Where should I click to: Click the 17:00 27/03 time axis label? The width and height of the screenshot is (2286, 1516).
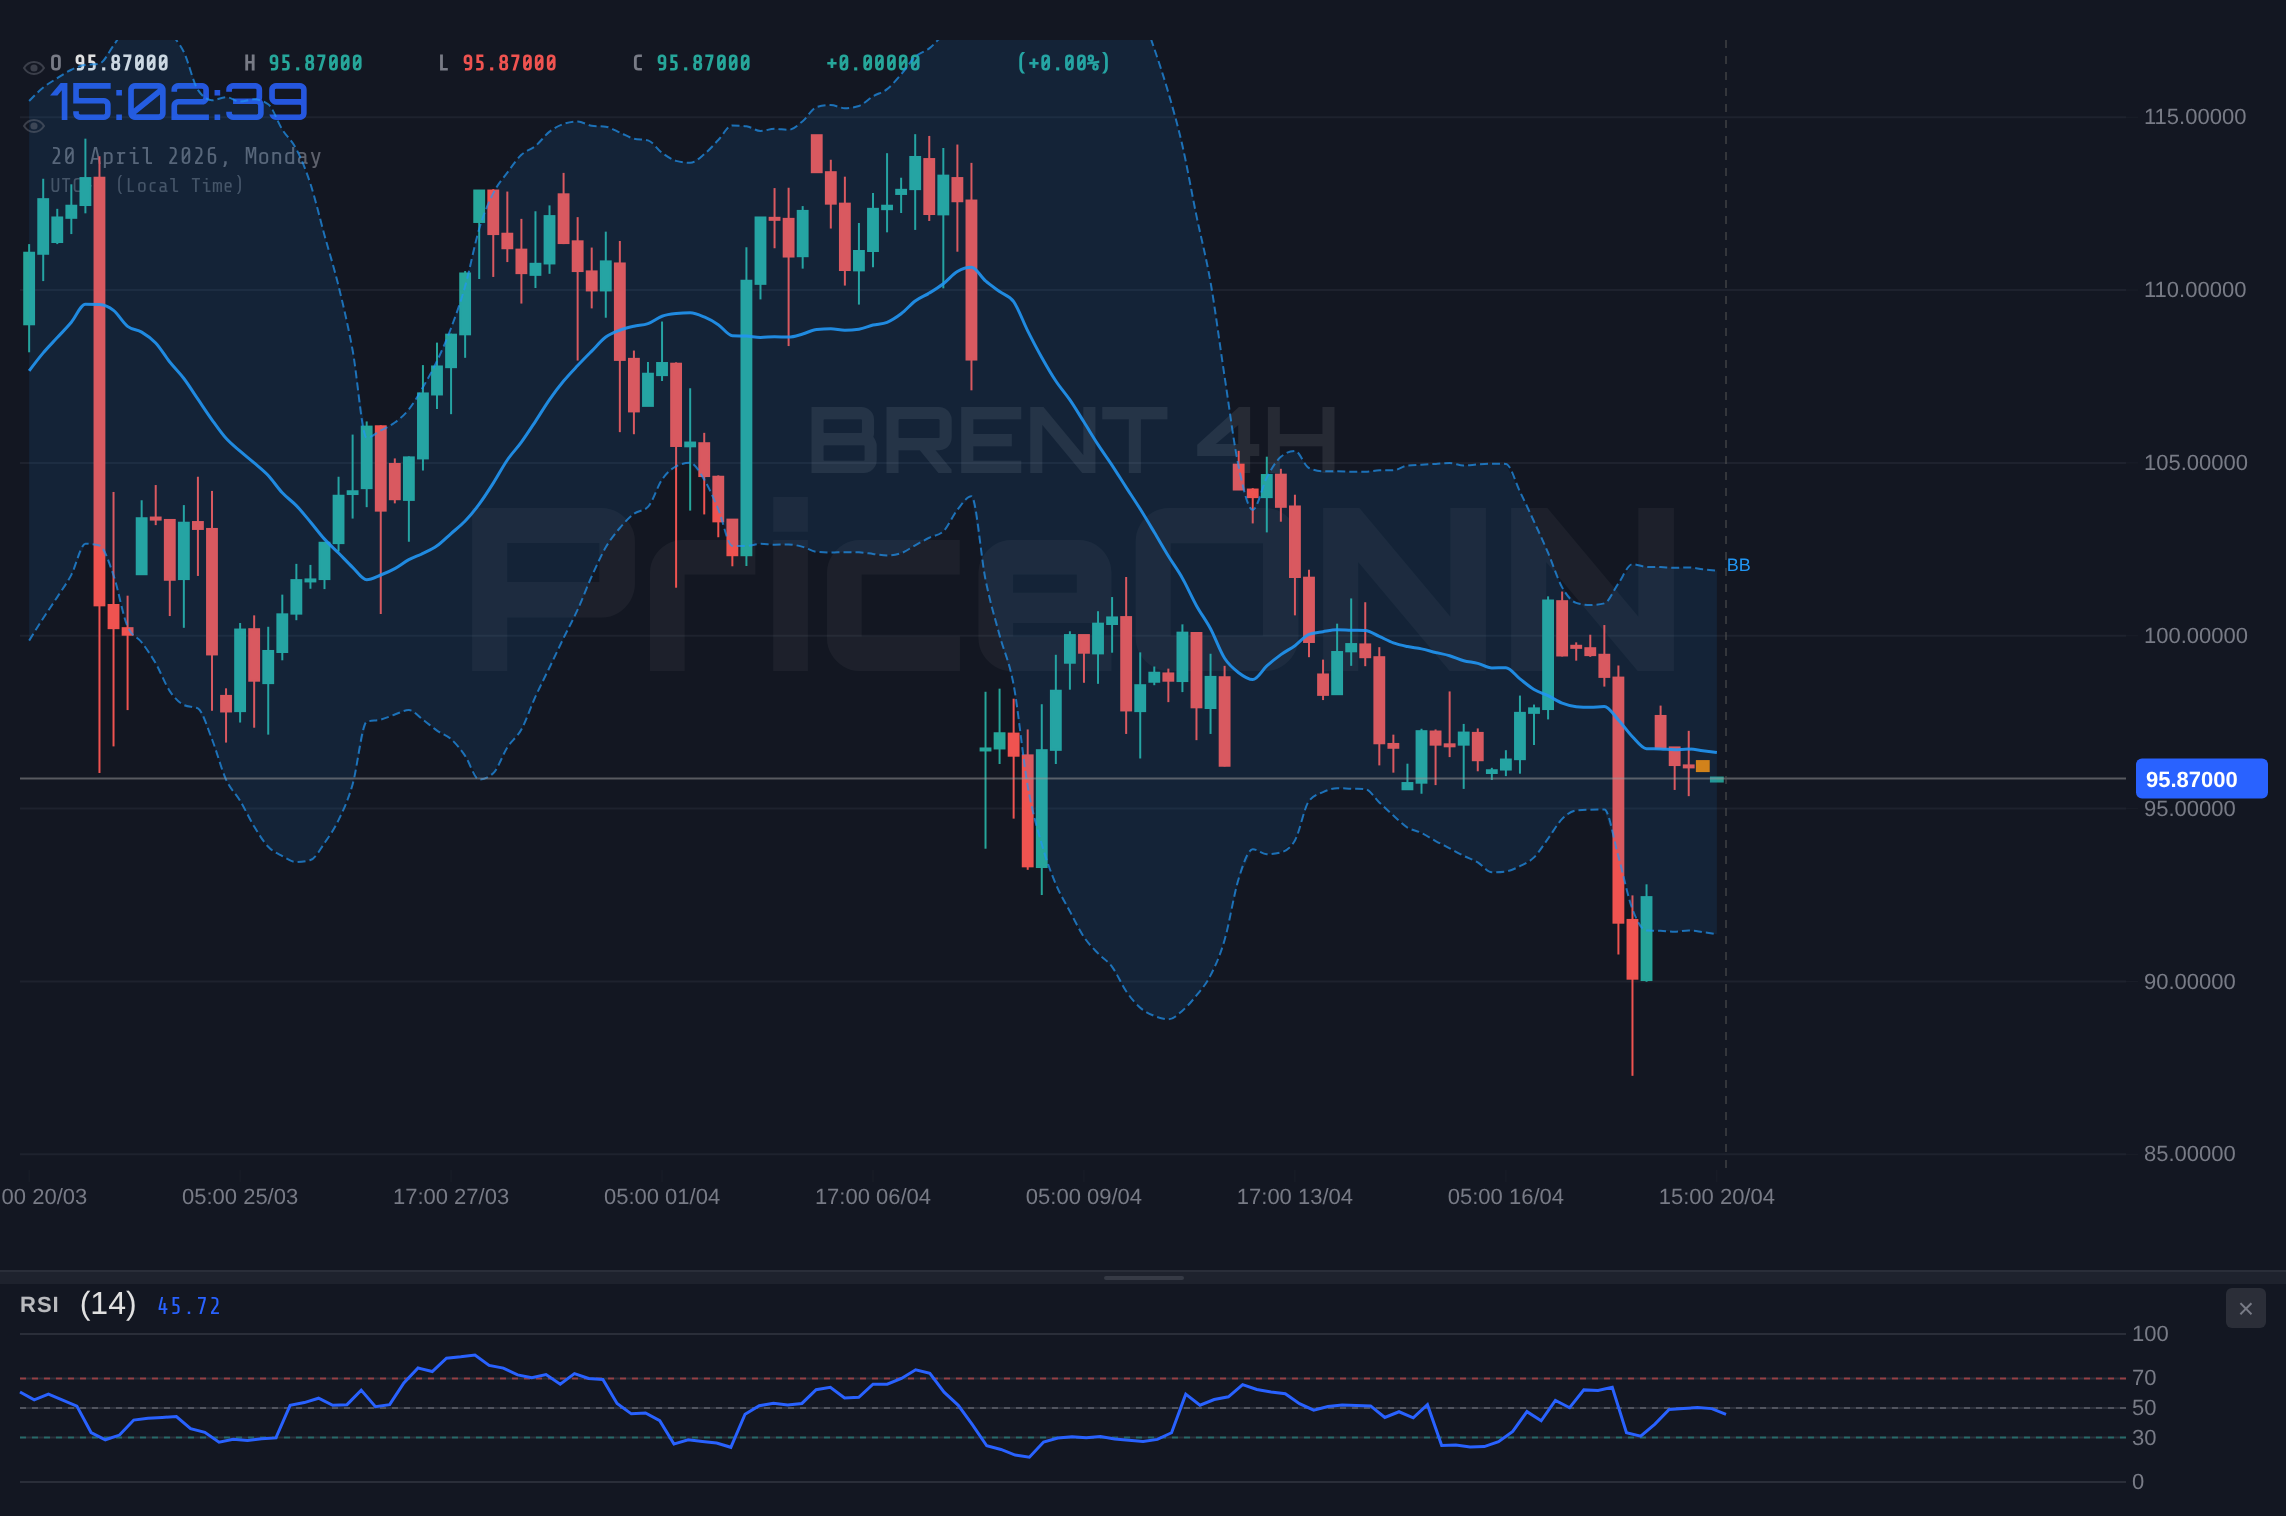tap(451, 1197)
